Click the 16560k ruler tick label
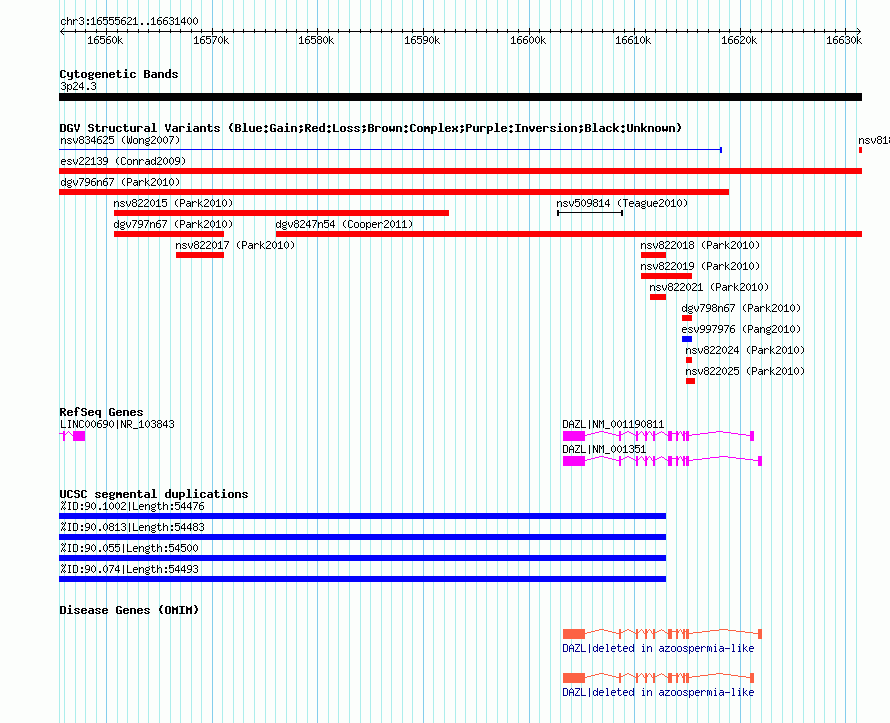 point(105,40)
